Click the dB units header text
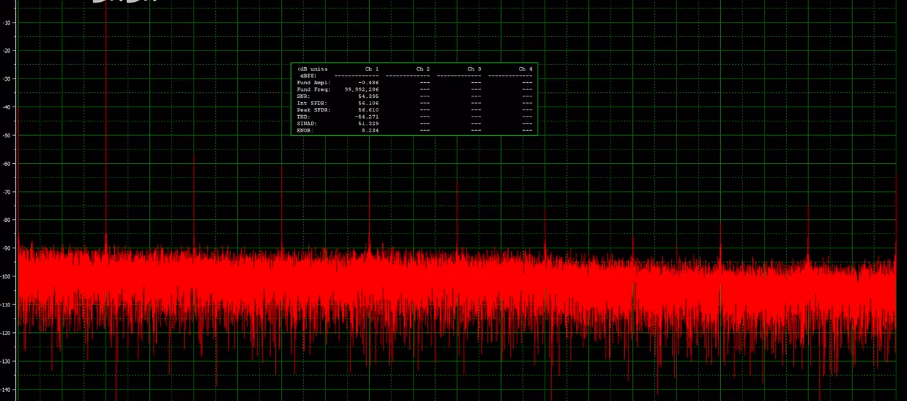The width and height of the screenshot is (907, 401). coord(312,69)
